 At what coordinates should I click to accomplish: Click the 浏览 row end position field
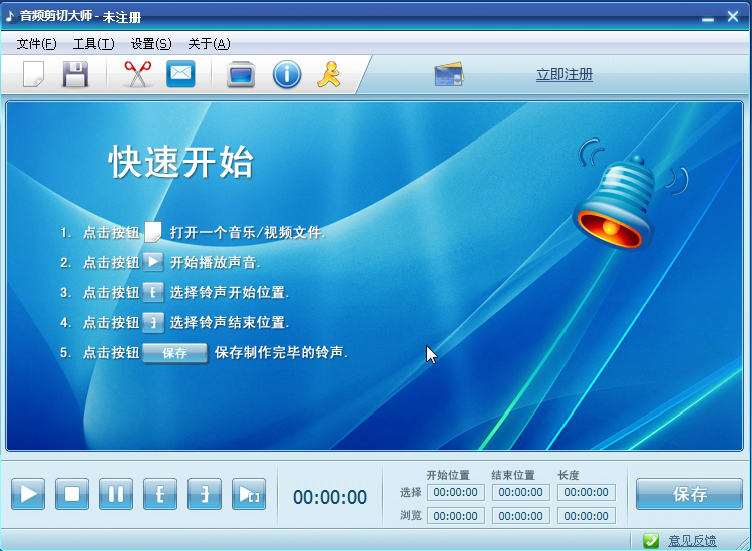click(520, 516)
